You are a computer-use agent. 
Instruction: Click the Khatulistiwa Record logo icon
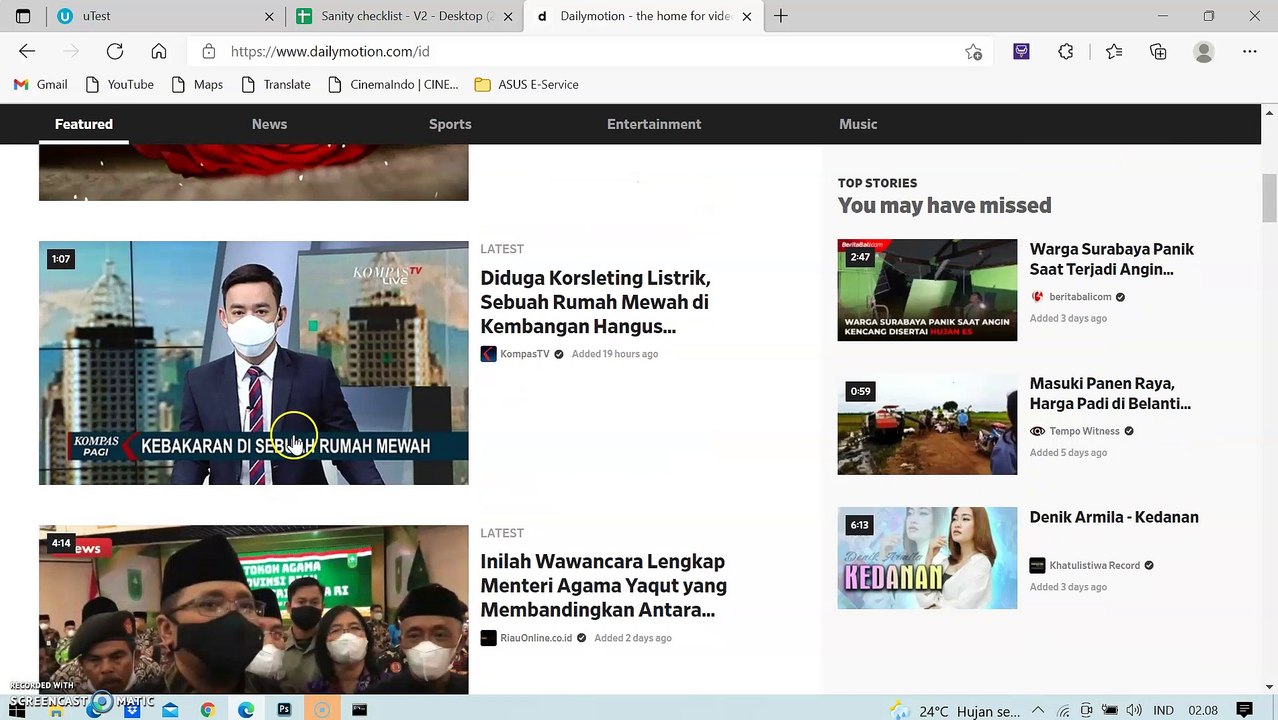pyautogui.click(x=1037, y=565)
